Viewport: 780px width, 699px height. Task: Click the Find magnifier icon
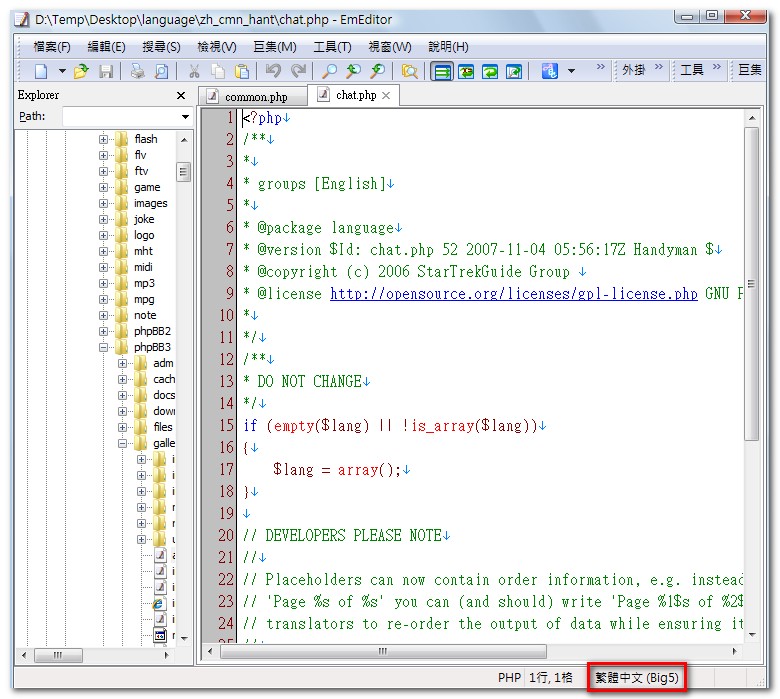click(x=329, y=71)
